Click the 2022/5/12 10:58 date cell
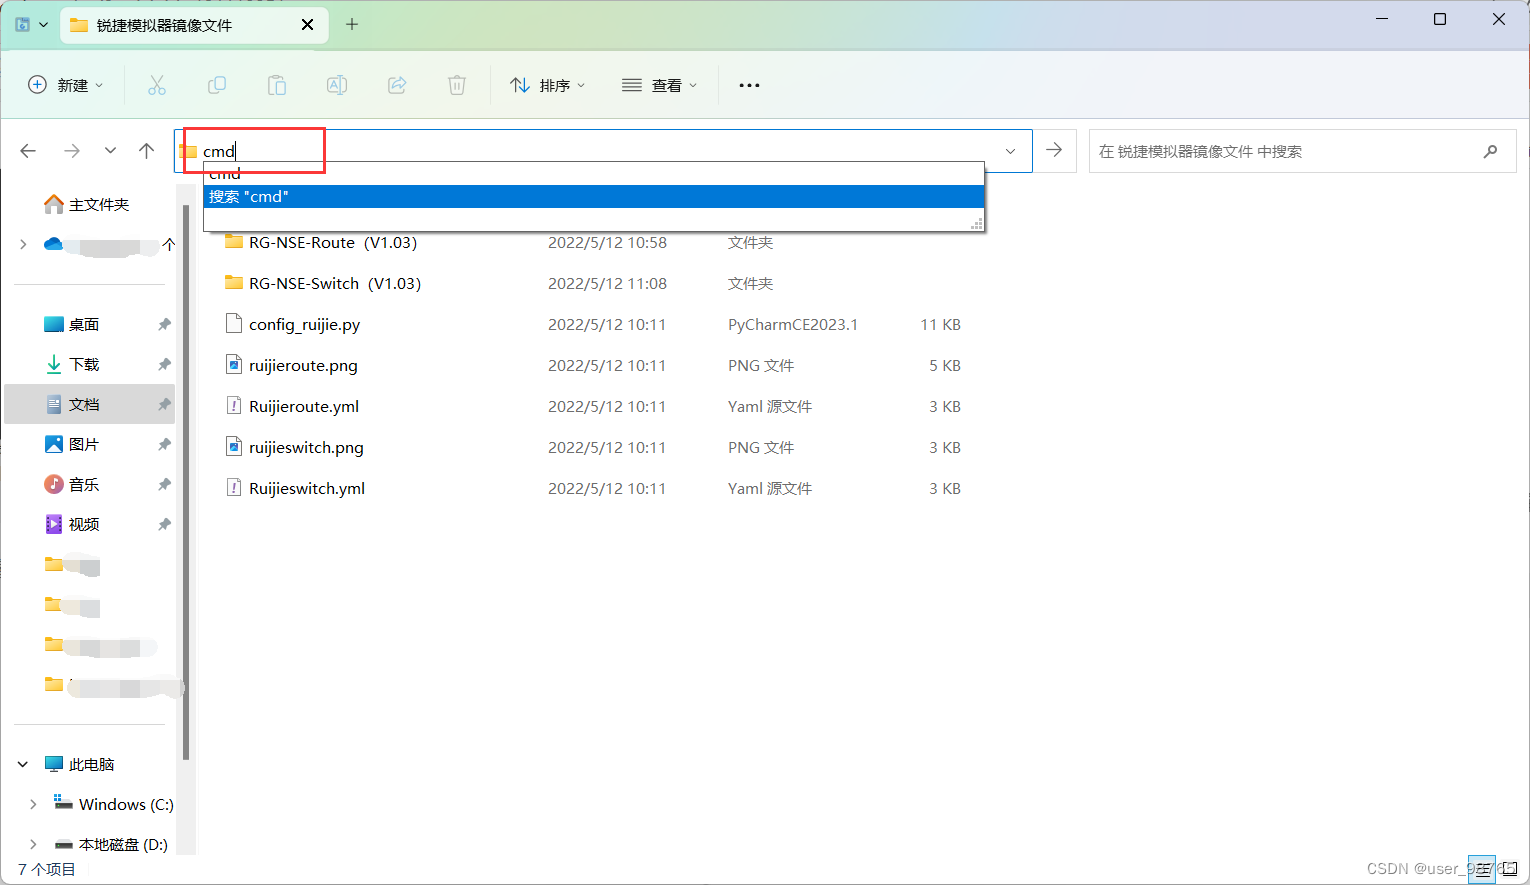 pyautogui.click(x=607, y=242)
